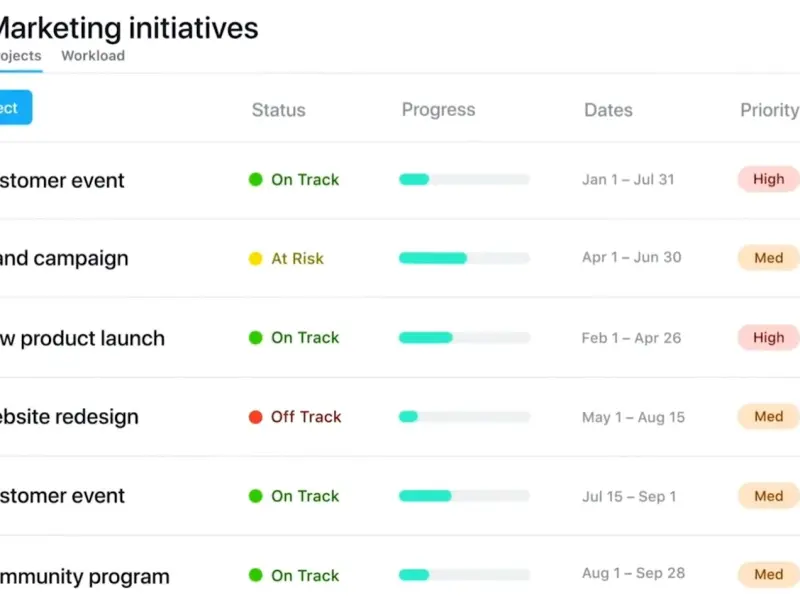Click the Jul 15 – Sep 1 date range
The height and width of the screenshot is (600, 800).
629,496
